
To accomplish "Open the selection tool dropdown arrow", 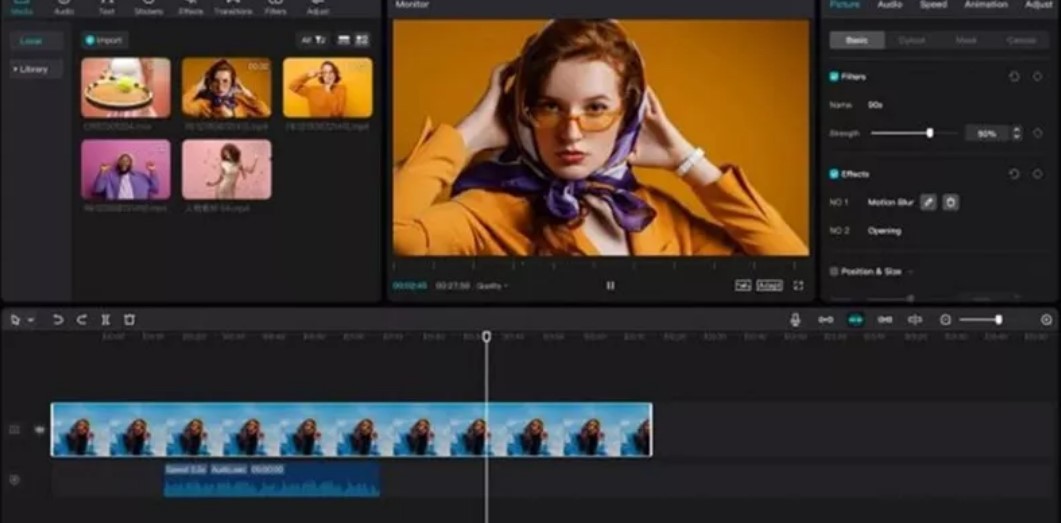I will coord(31,320).
